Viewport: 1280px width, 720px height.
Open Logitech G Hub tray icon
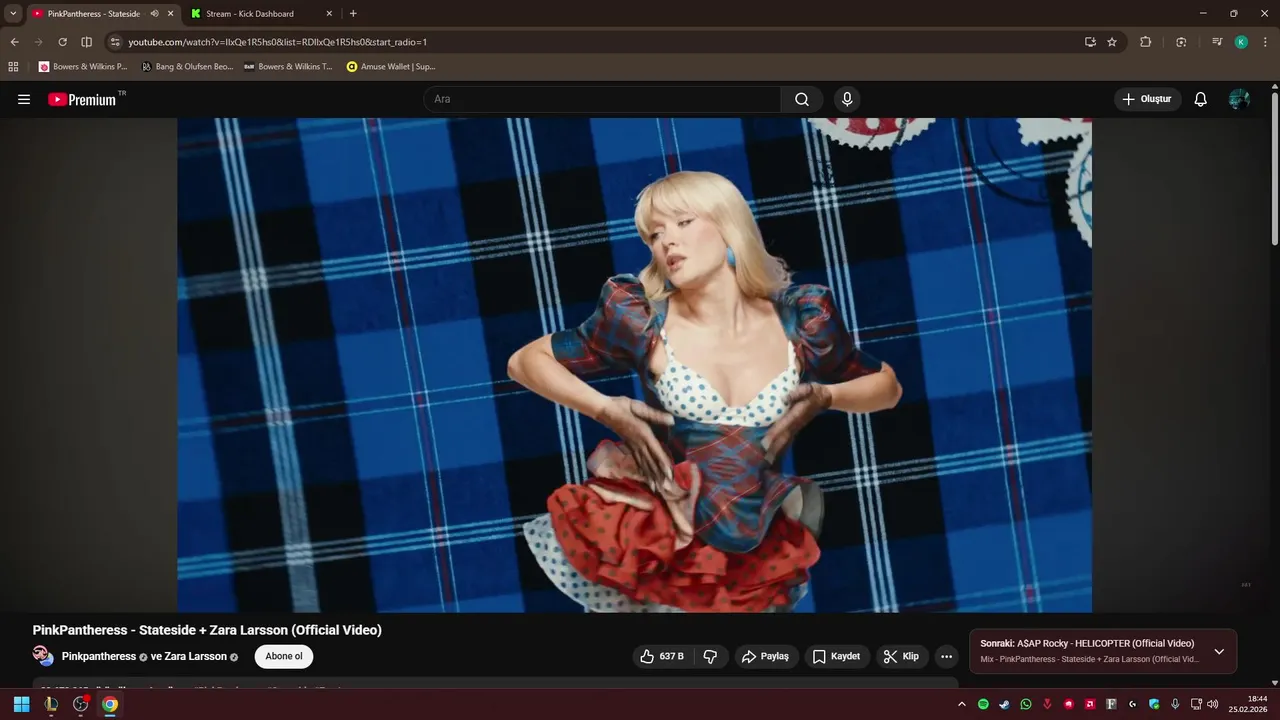pyautogui.click(x=1132, y=704)
